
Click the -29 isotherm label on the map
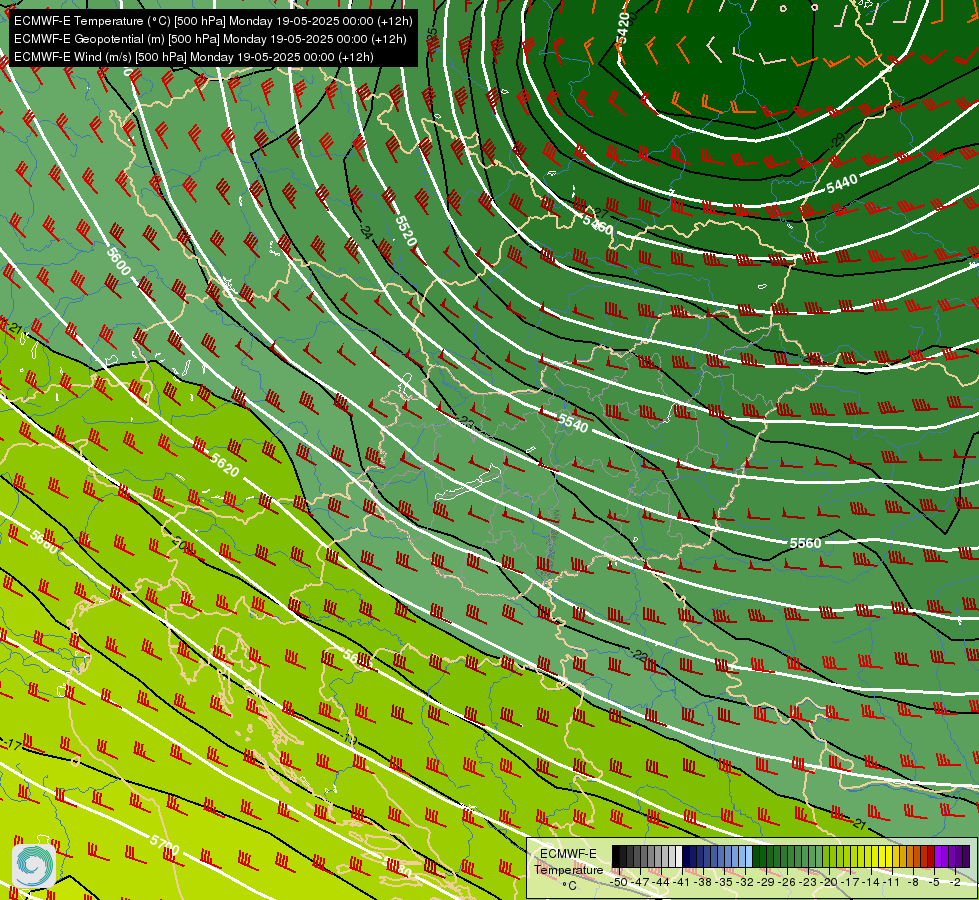click(x=835, y=141)
